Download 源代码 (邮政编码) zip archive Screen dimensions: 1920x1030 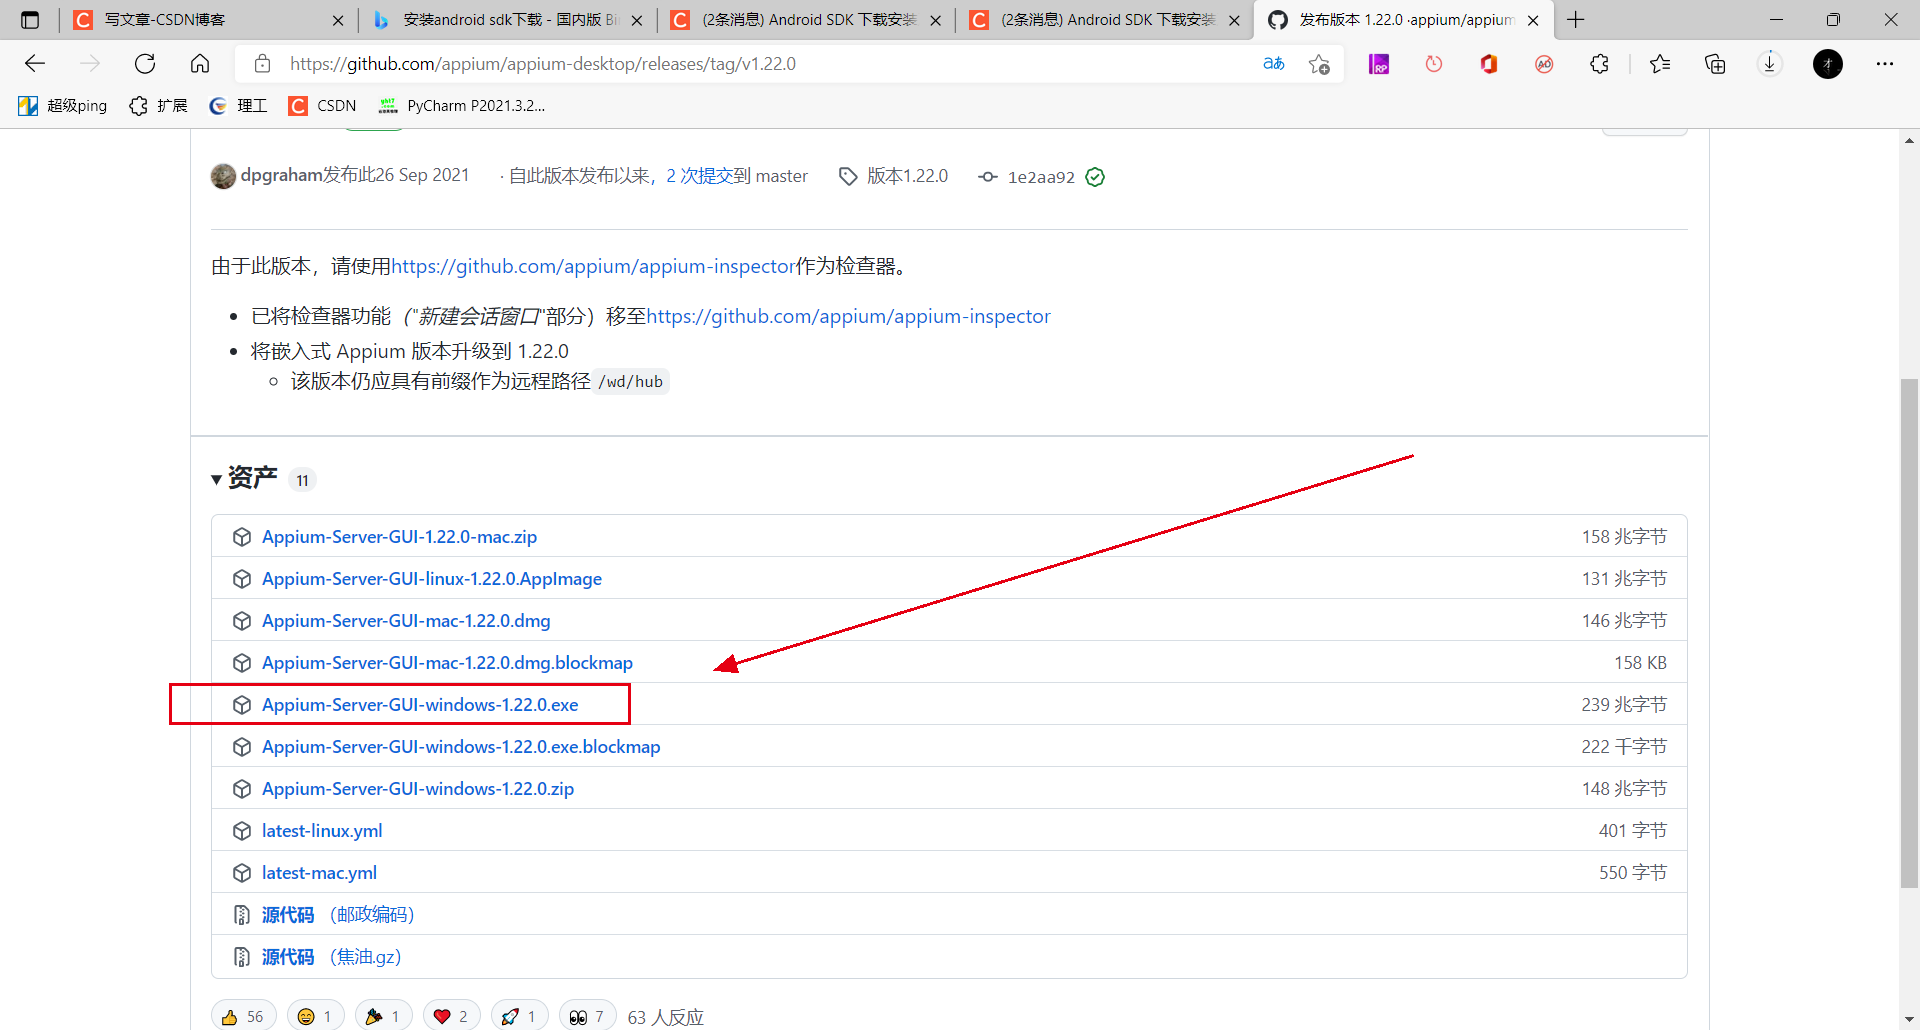[x=338, y=915]
